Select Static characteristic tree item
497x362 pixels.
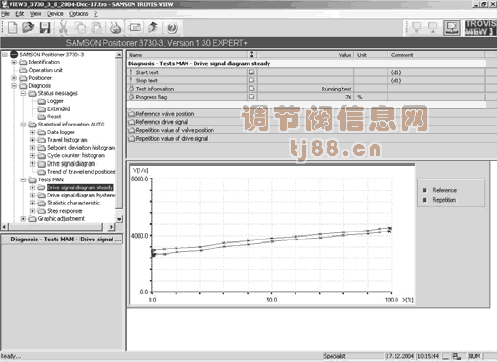coord(73,203)
